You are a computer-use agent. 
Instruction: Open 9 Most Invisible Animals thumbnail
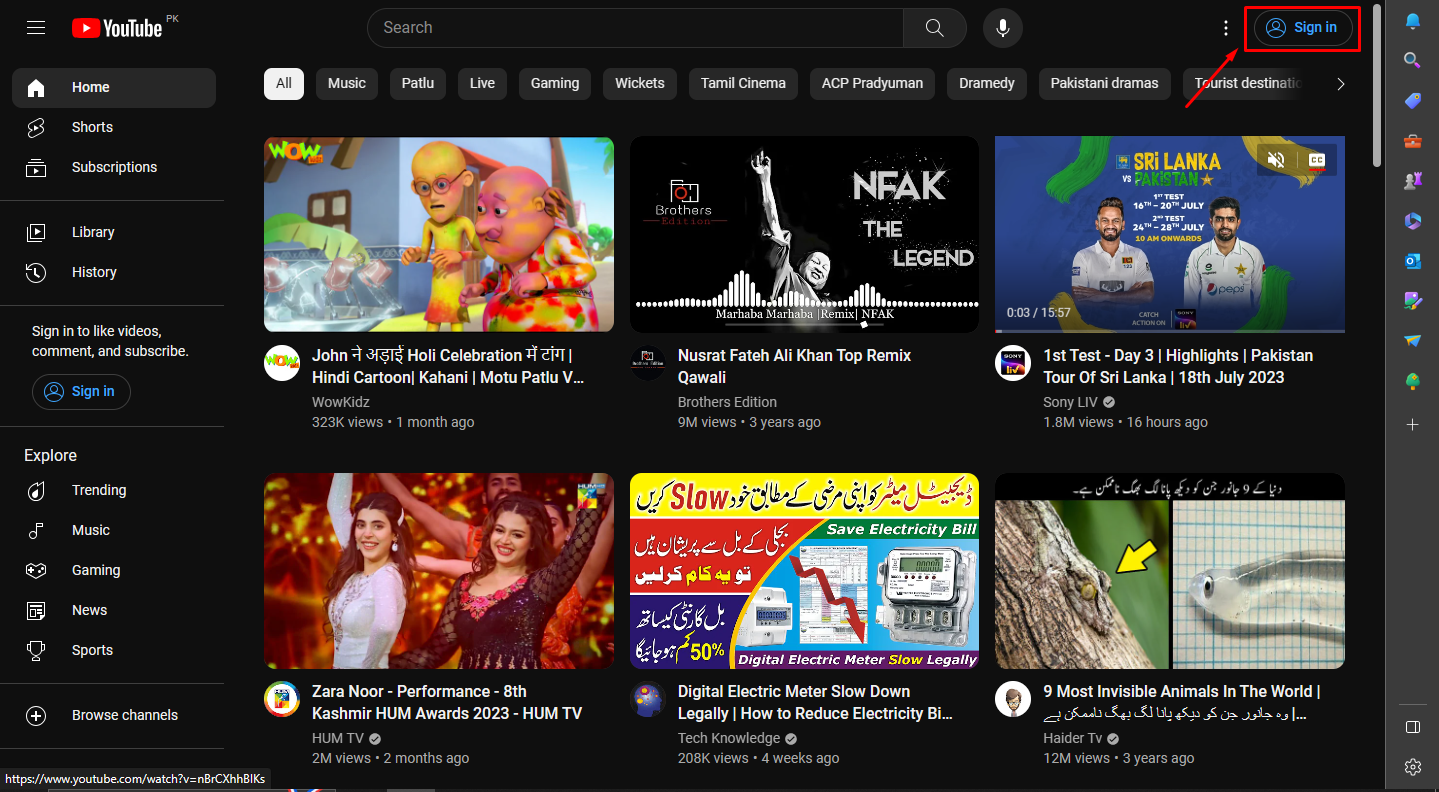coord(1170,571)
